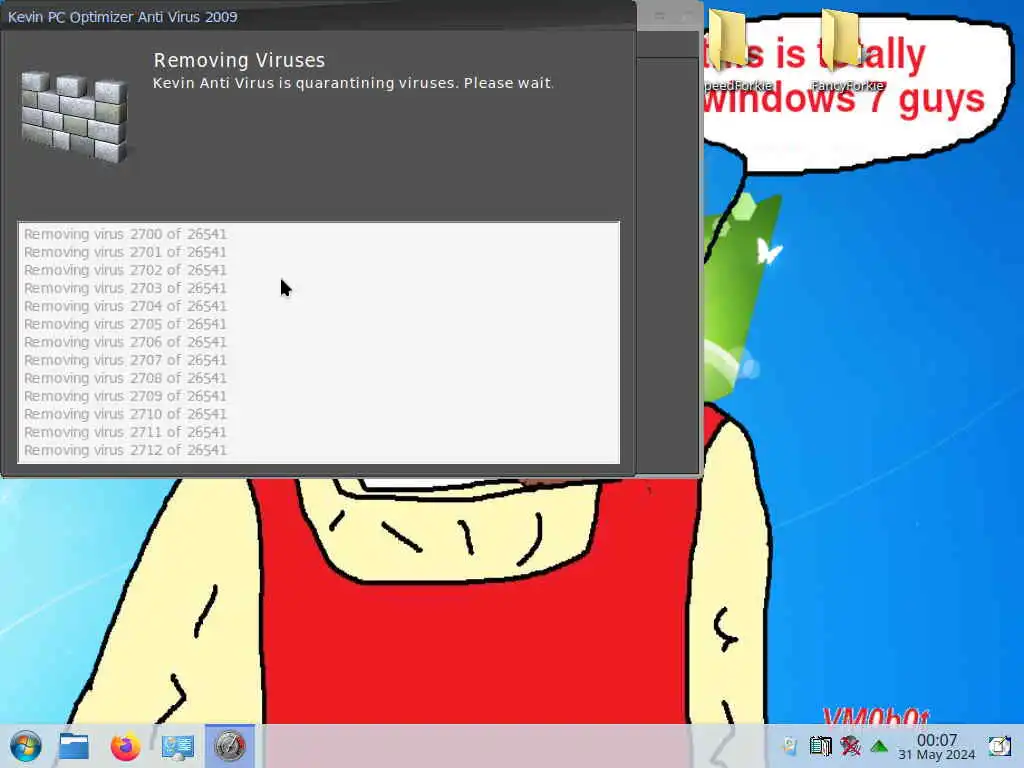
Task: Select line "Removing virus 2711 of 26541"
Action: [125, 432]
